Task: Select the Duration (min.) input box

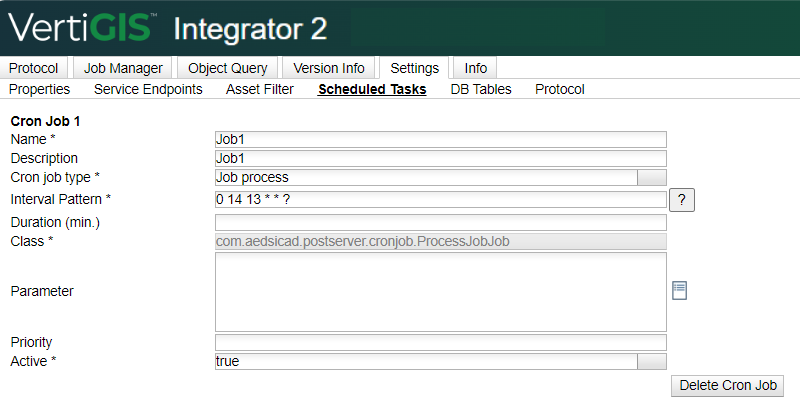Action: [441, 222]
